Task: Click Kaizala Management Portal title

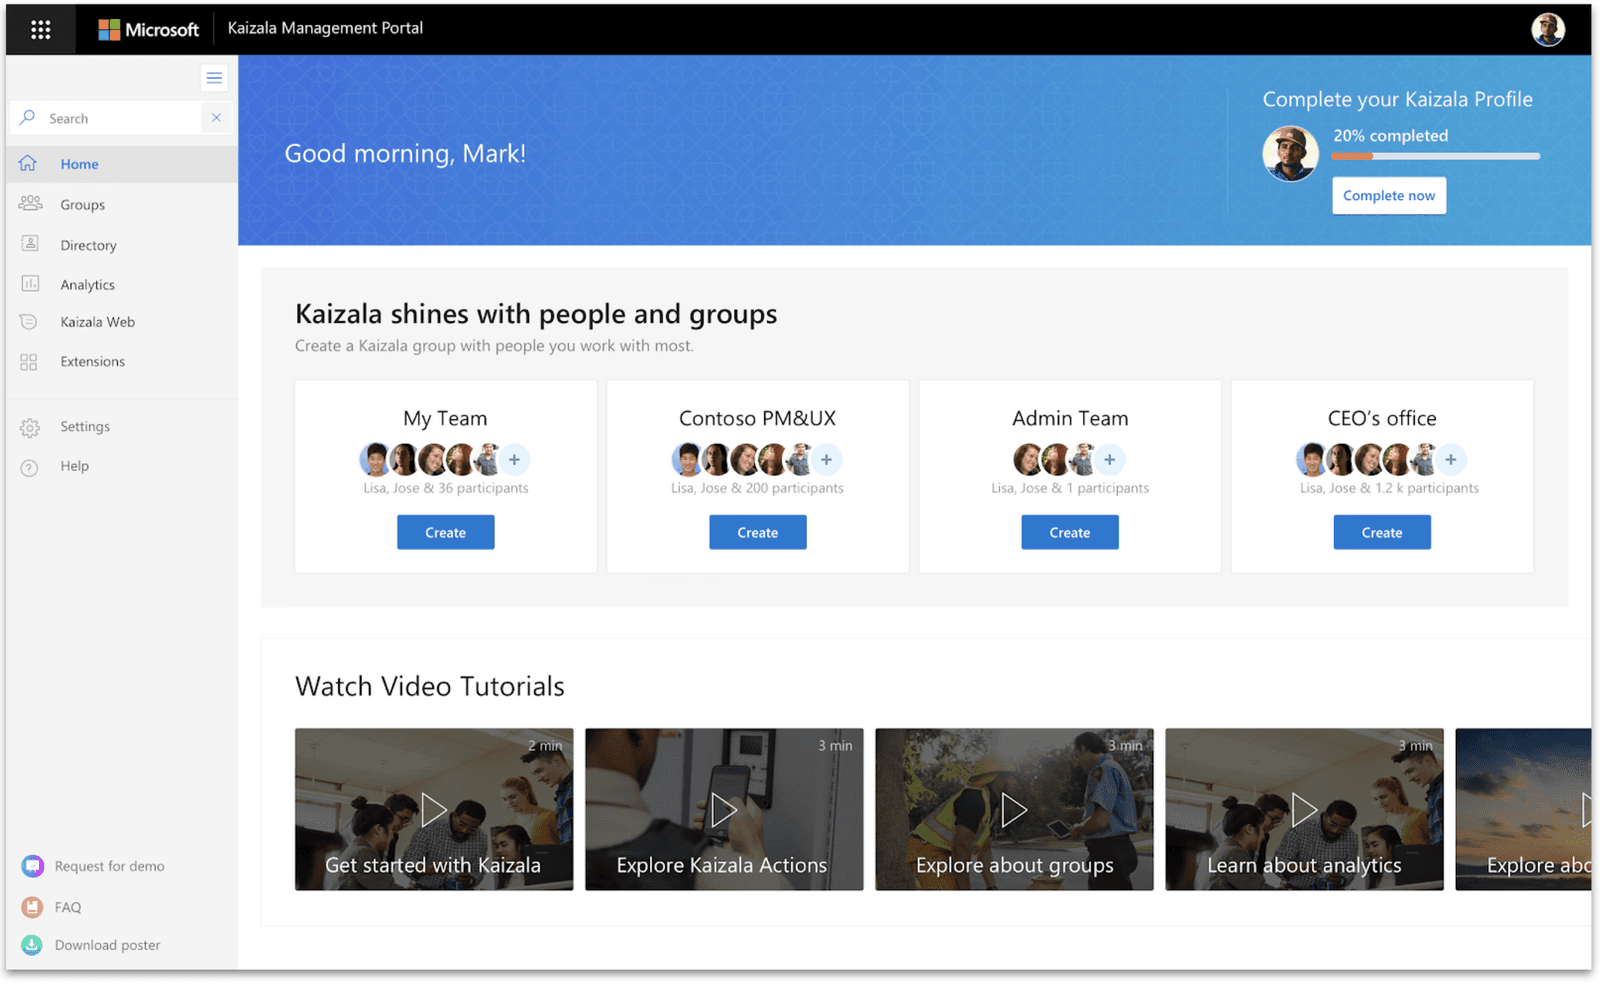Action: coord(325,28)
